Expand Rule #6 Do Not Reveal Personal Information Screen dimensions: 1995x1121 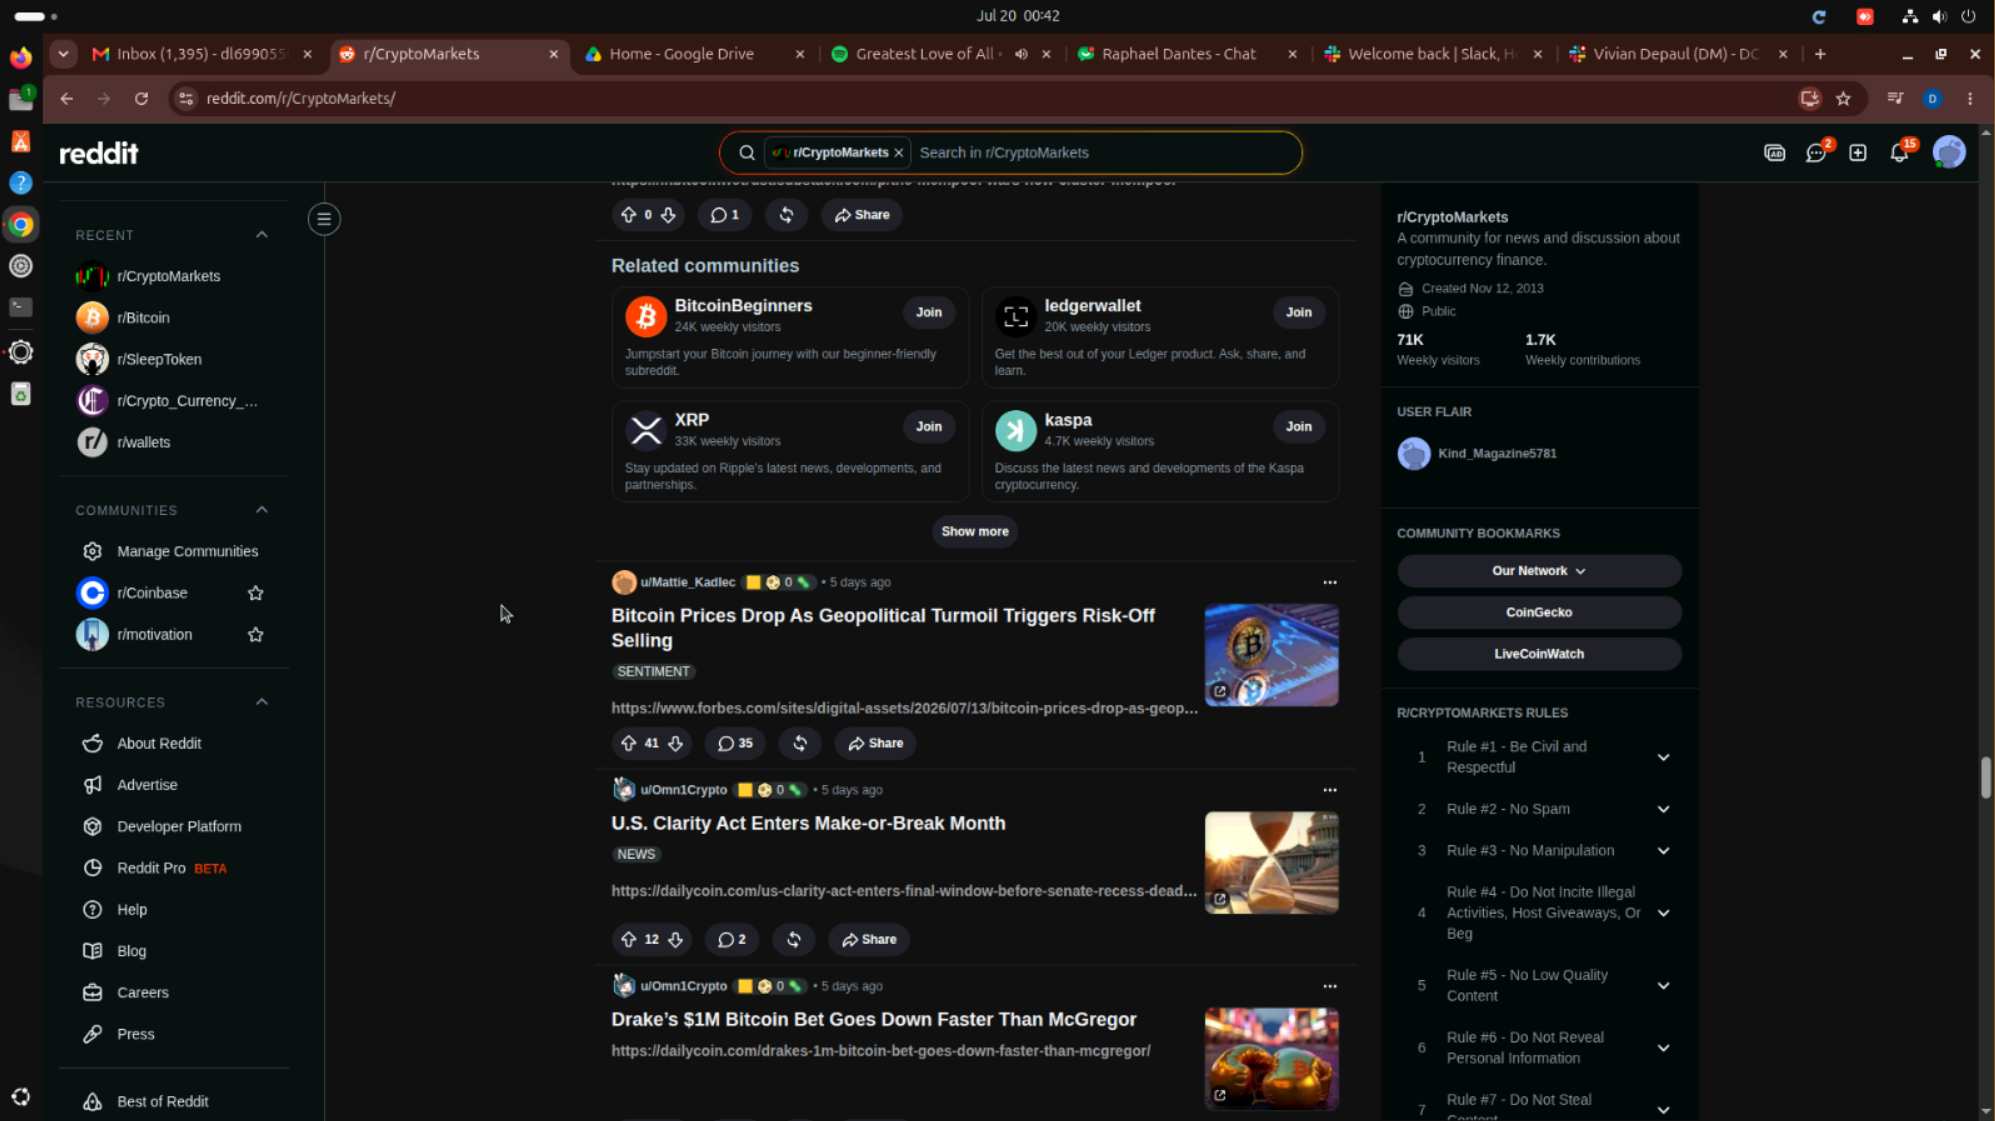(1662, 1048)
